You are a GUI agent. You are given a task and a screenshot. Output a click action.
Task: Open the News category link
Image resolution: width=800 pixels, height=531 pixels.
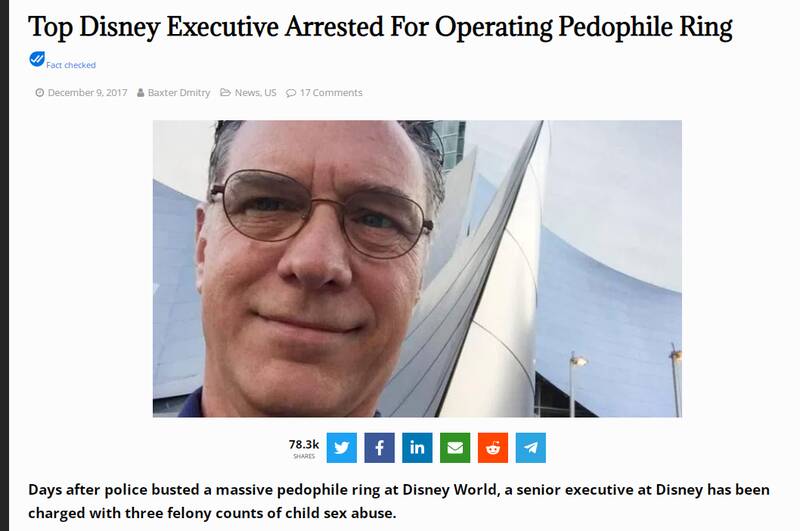(247, 92)
